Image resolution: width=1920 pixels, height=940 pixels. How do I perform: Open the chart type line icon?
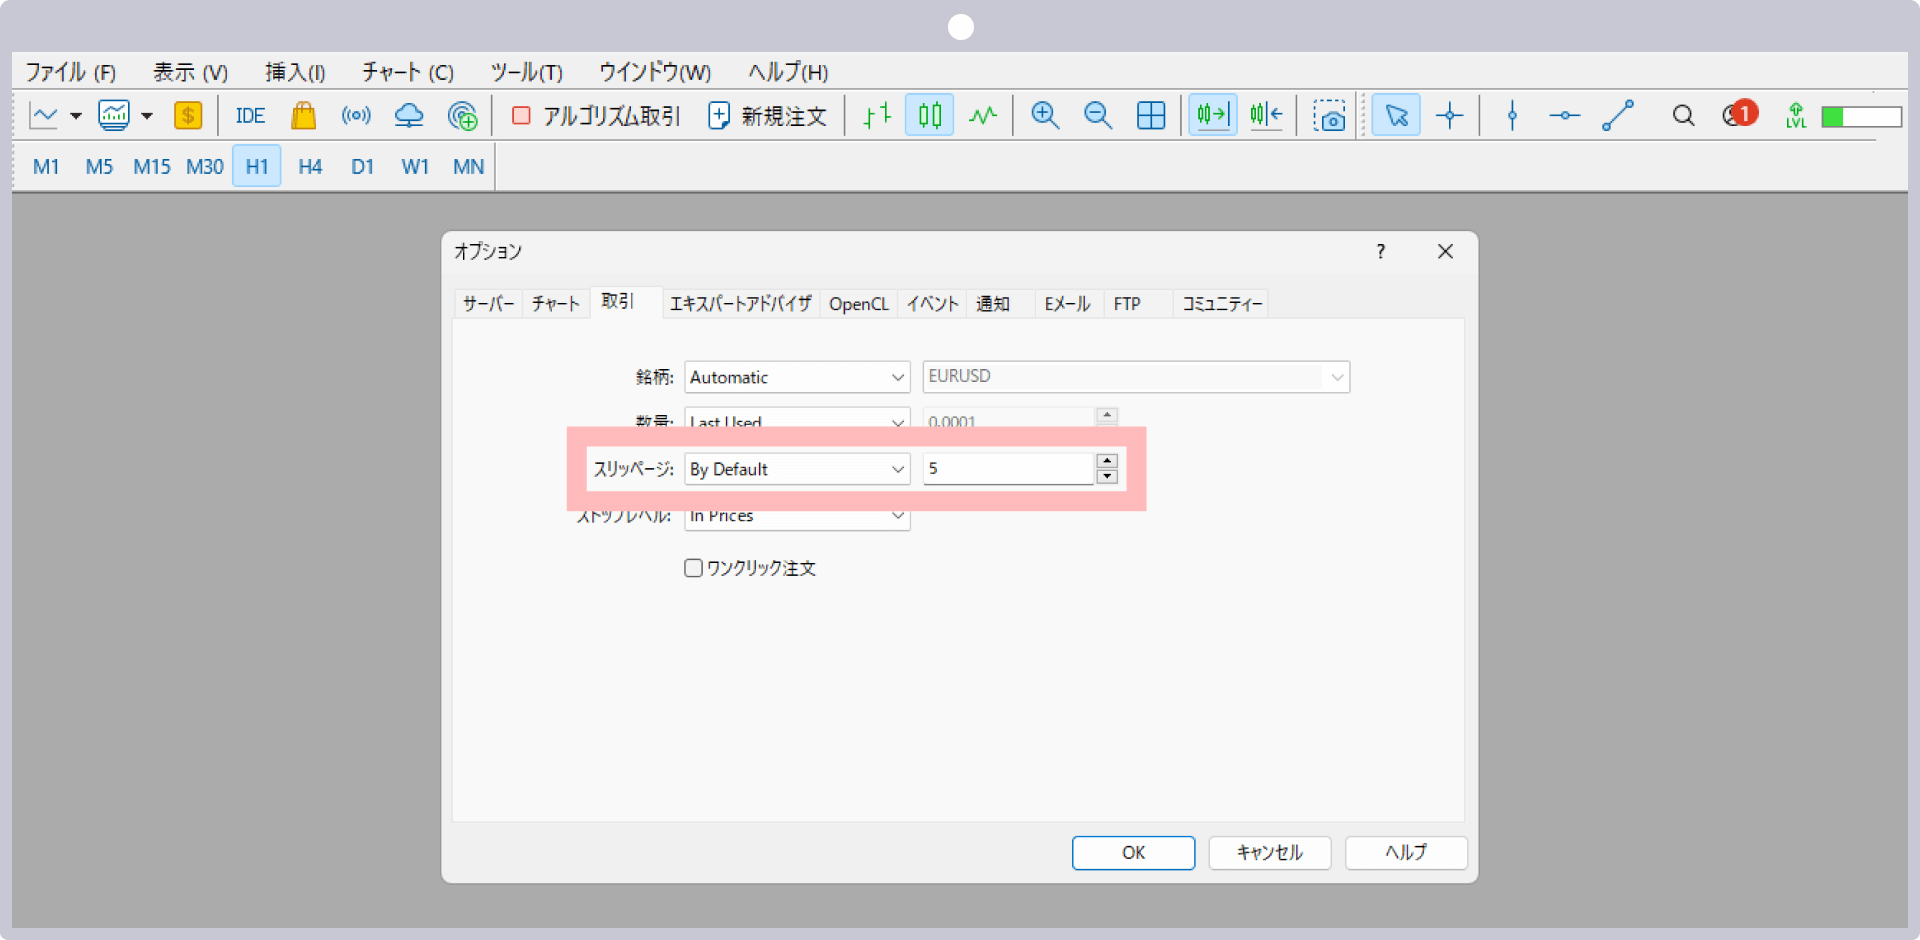point(44,116)
